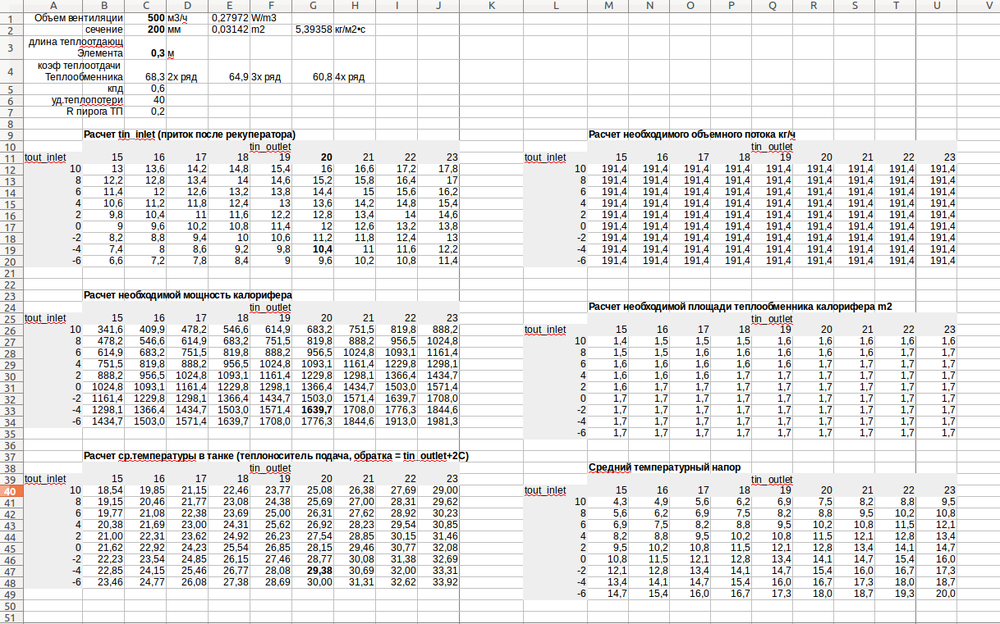Click the '2х ряд' cell
Image resolution: width=1000 pixels, height=624 pixels.
(182, 77)
